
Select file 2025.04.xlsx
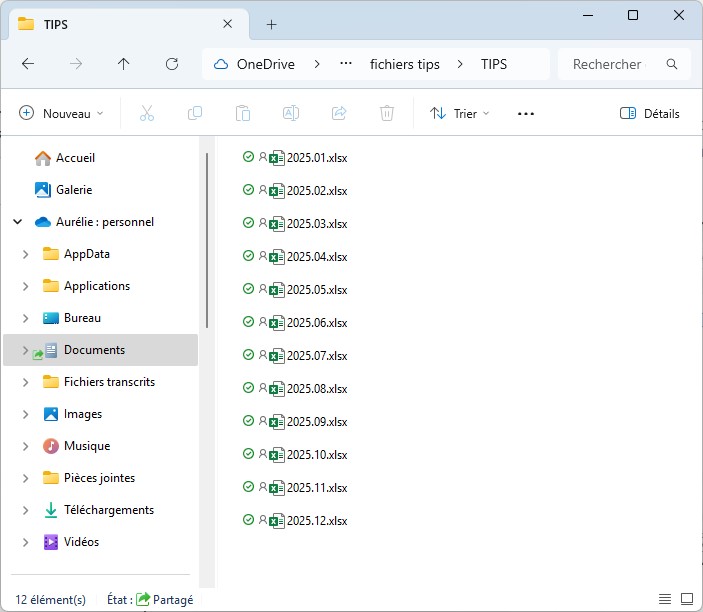[317, 256]
